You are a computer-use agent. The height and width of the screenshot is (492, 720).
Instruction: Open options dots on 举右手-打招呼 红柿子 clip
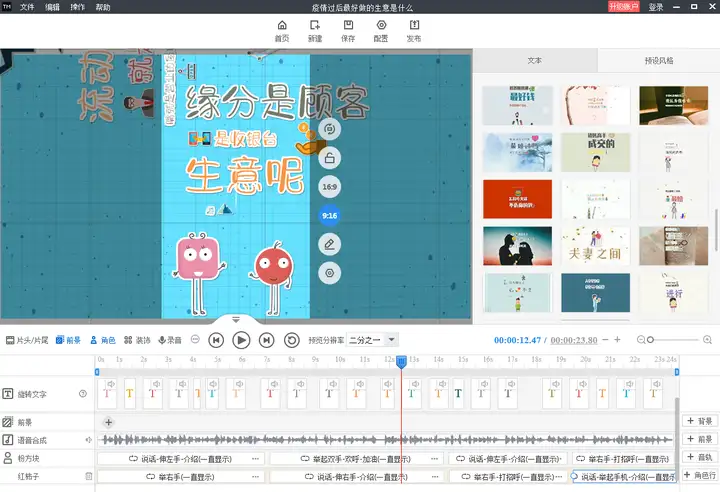(x=559, y=477)
